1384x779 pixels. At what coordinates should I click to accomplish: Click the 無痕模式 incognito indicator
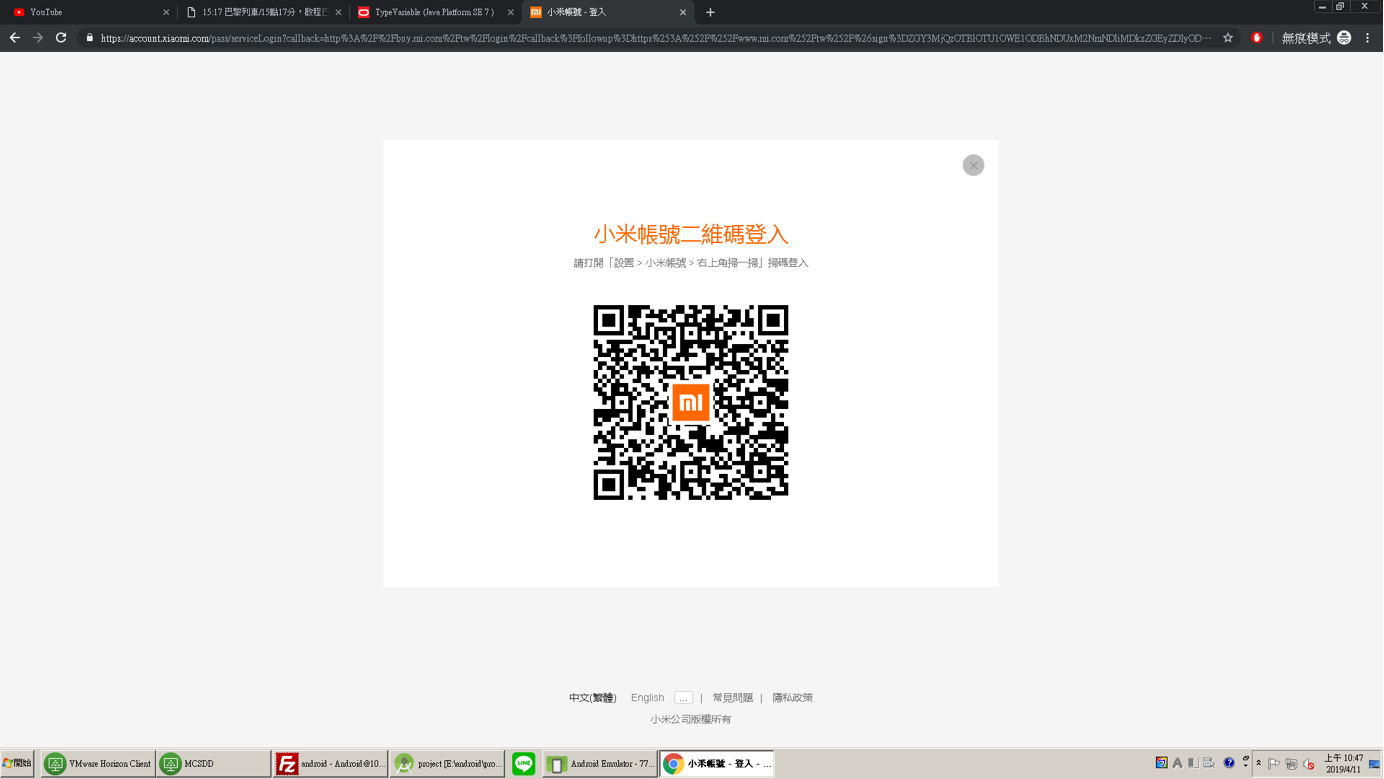(1316, 38)
